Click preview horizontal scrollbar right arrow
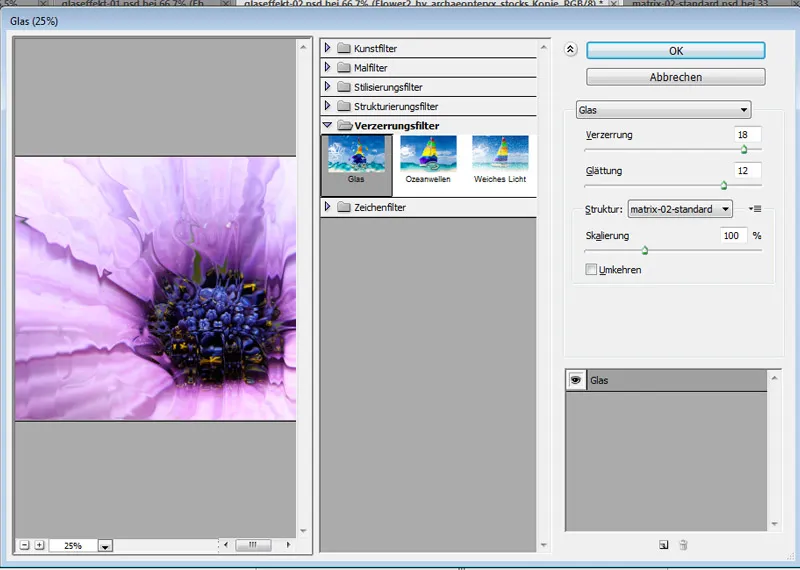800x570 pixels. [x=289, y=545]
